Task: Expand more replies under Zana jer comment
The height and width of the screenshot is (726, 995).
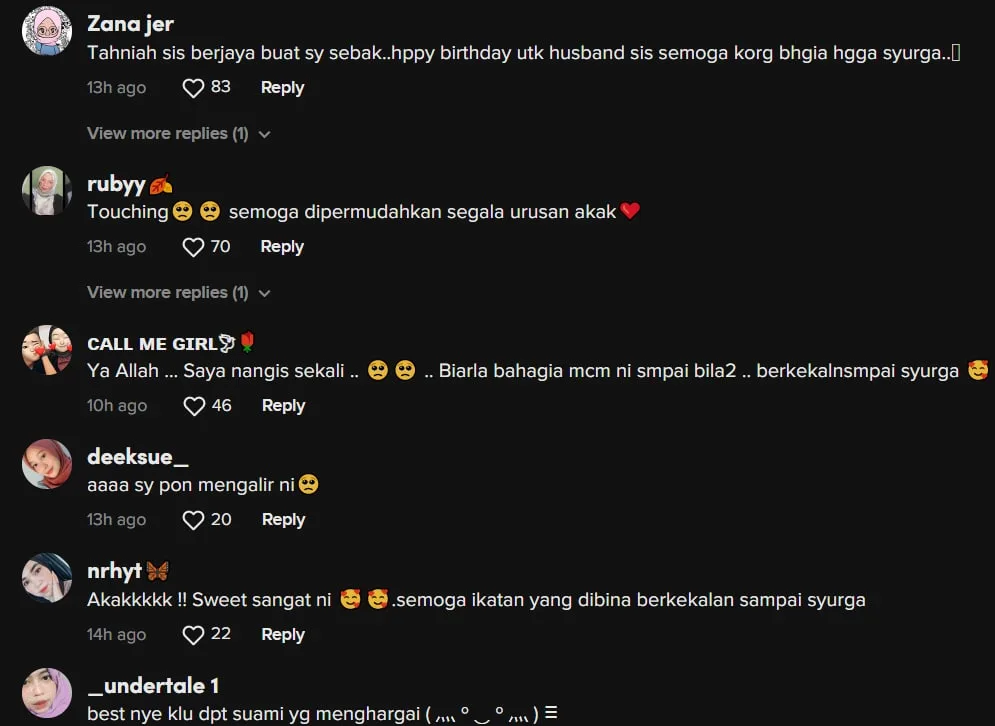Action: coord(179,134)
